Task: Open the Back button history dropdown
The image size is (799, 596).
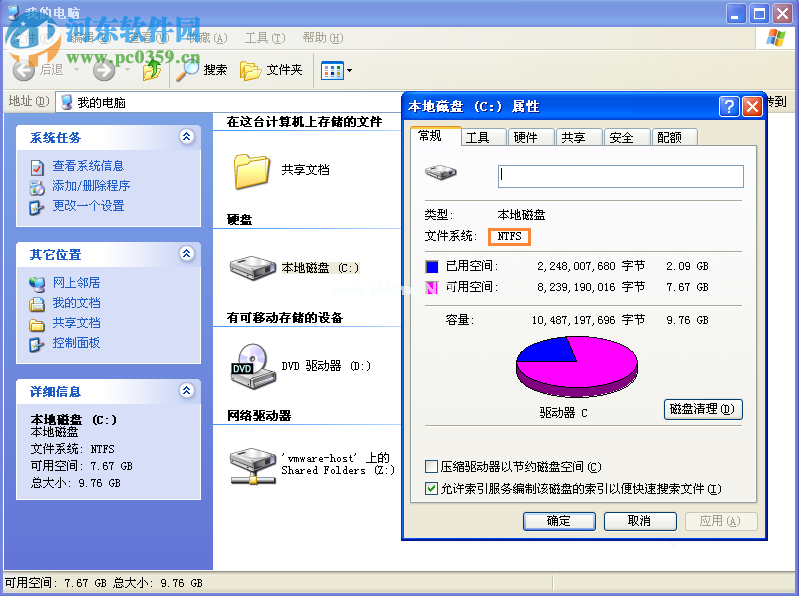Action: click(76, 70)
